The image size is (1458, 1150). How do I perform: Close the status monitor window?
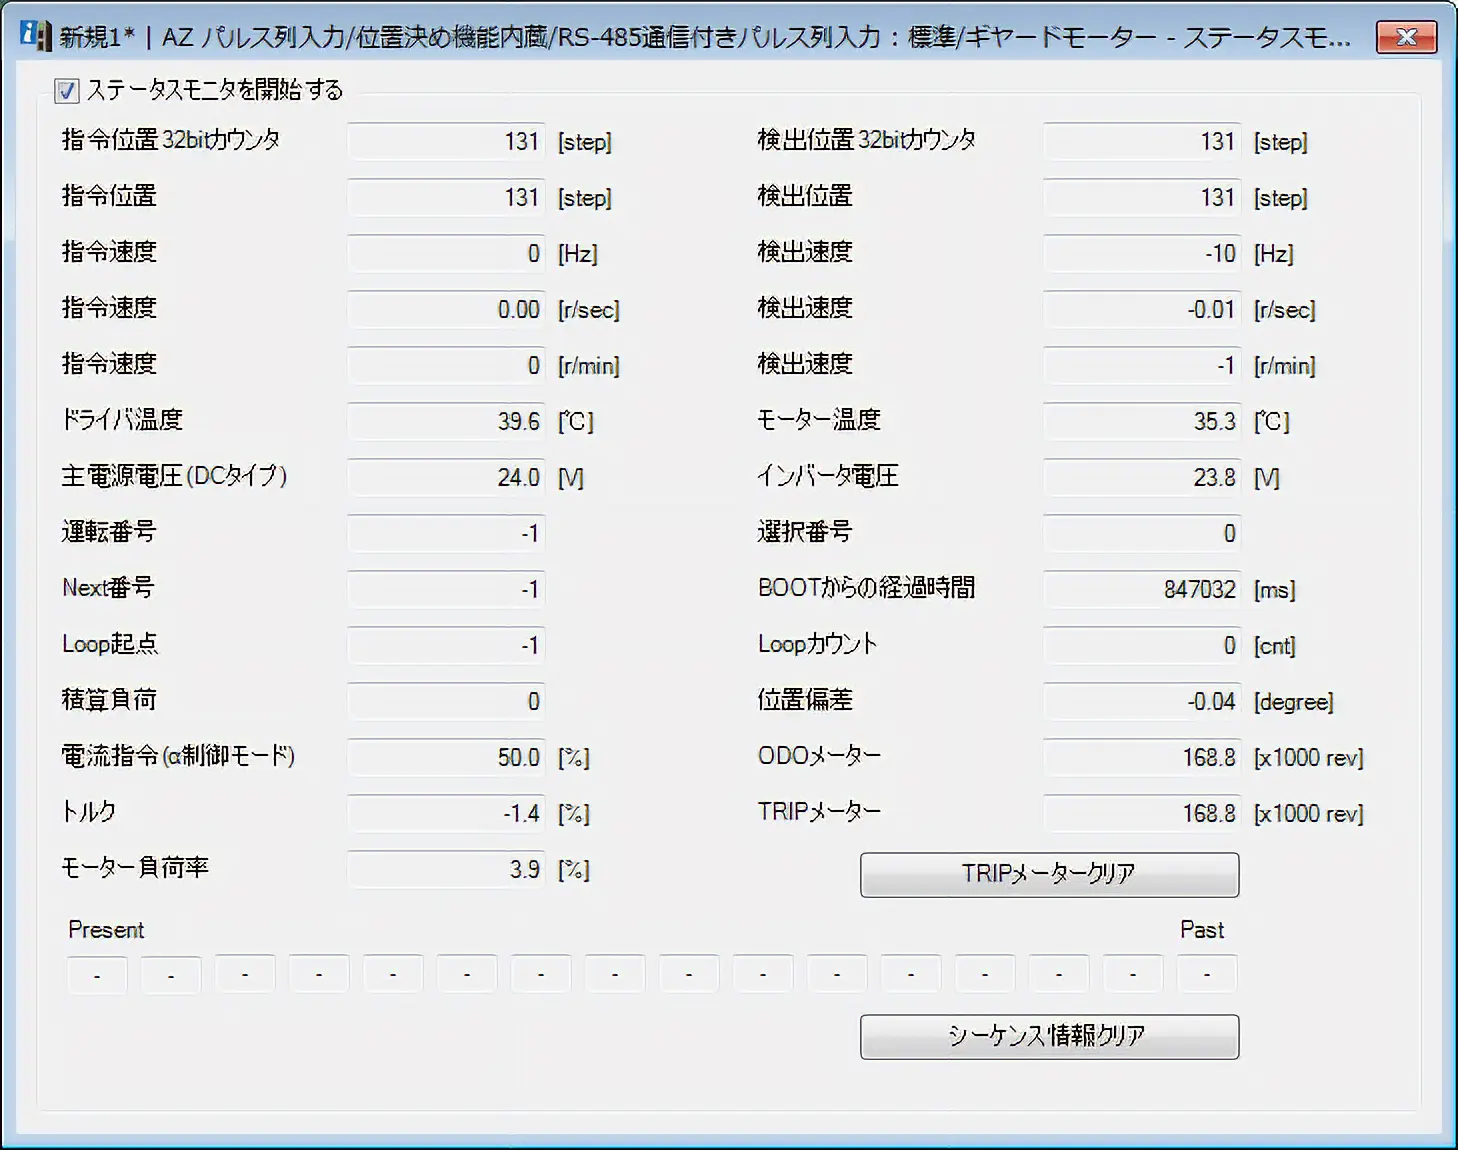pos(1406,37)
